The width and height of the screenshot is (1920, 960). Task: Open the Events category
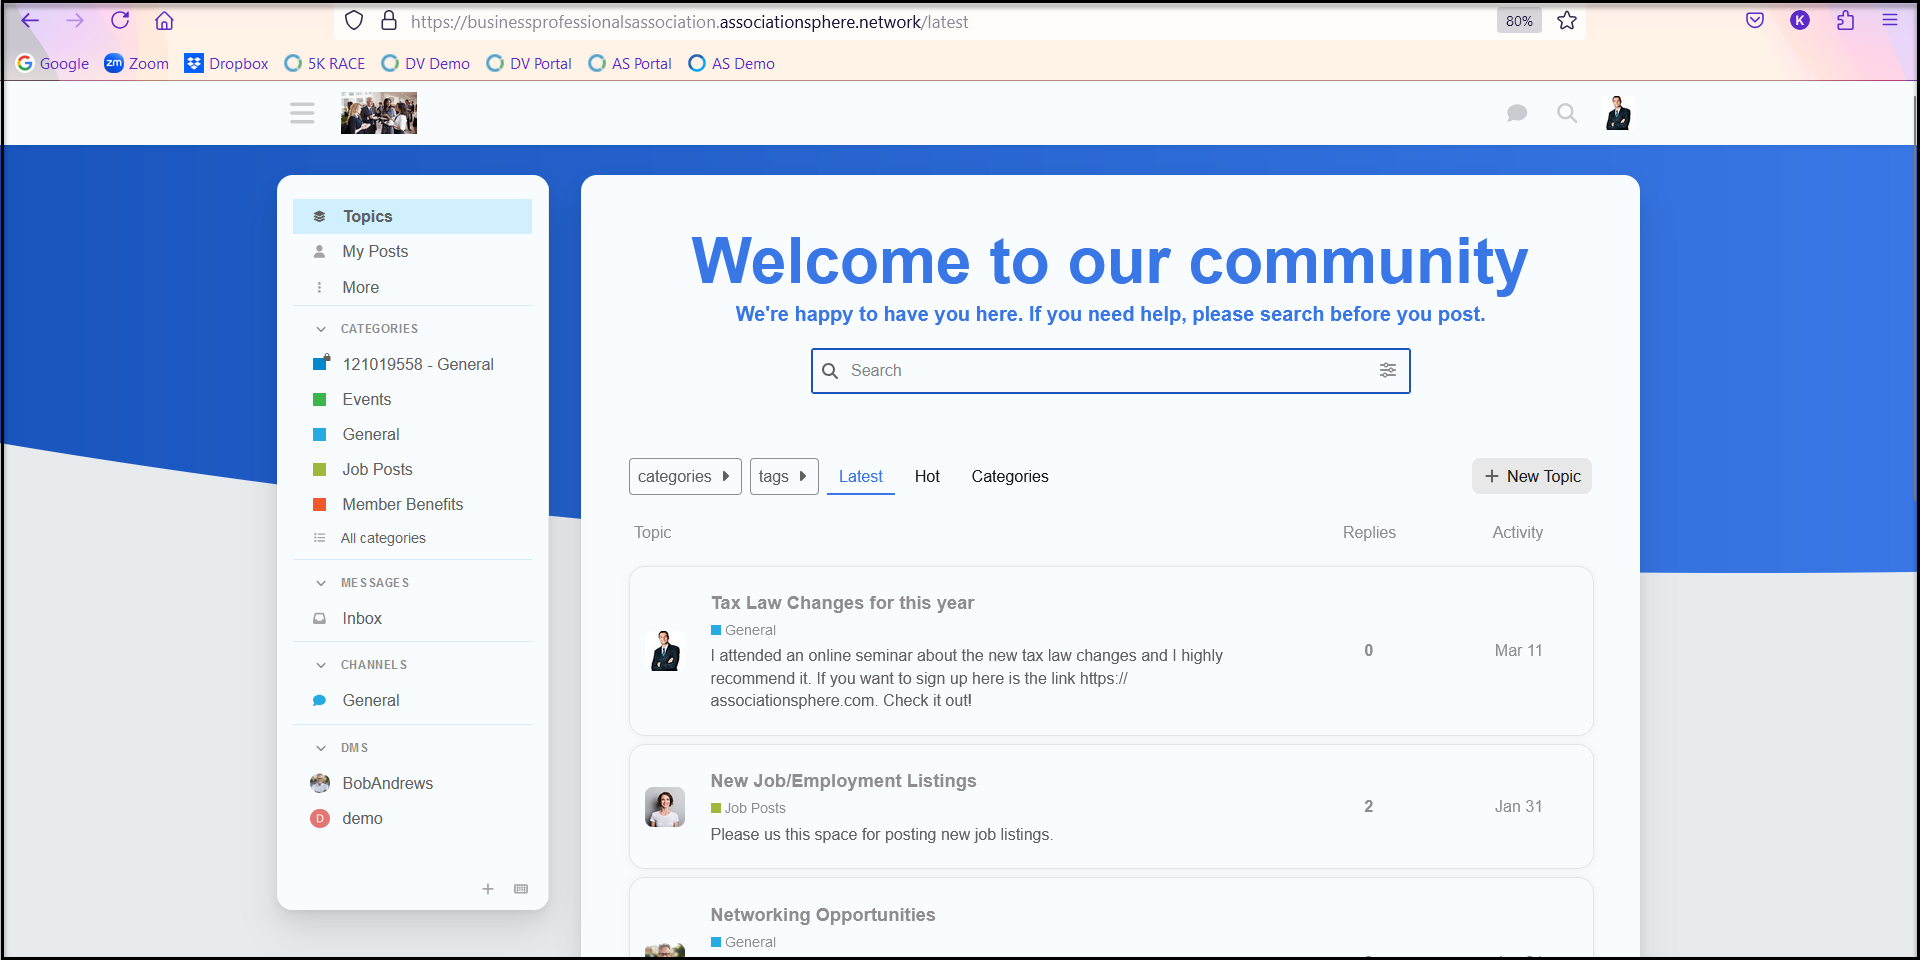(x=412, y=399)
